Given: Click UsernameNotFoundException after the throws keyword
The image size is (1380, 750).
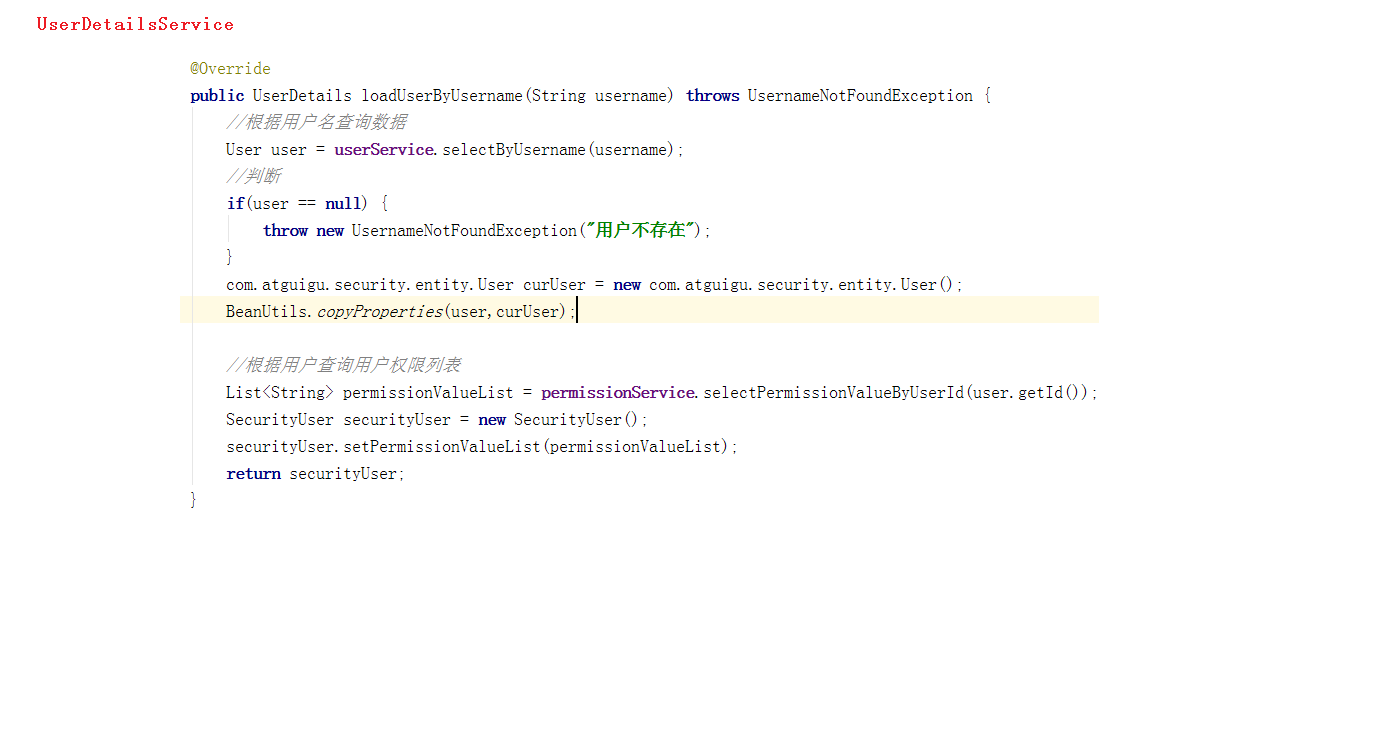Looking at the screenshot, I should (x=859, y=96).
